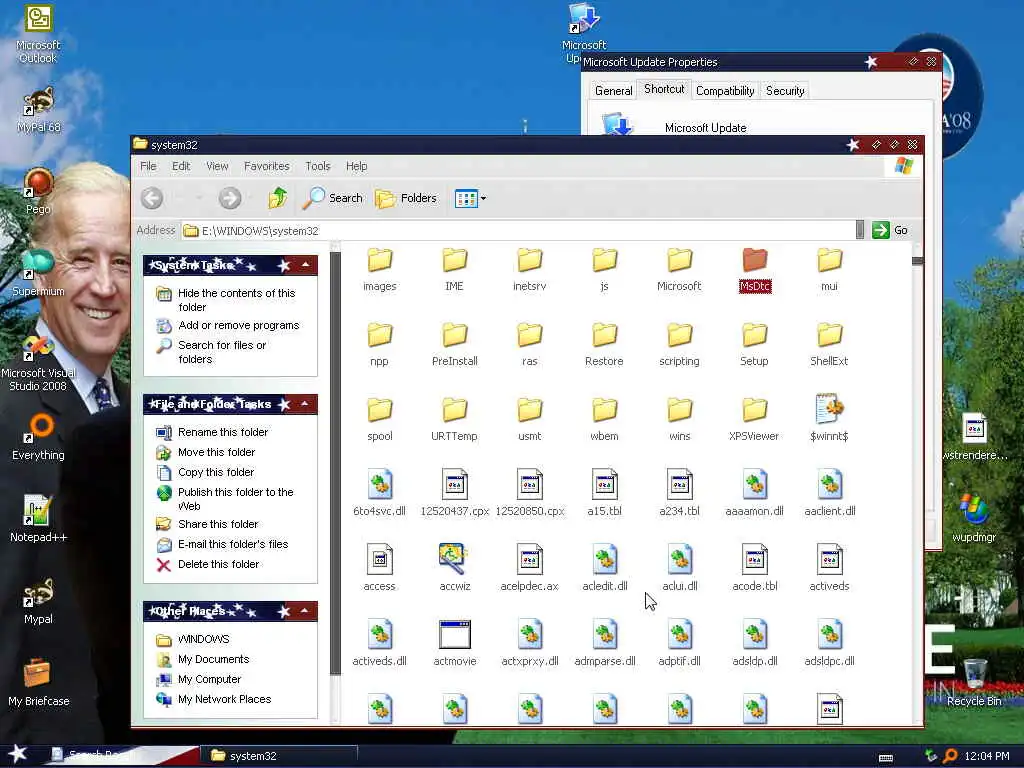Image resolution: width=1024 pixels, height=768 pixels.
Task: Select Shortcut tab in Properties window
Action: click(664, 89)
